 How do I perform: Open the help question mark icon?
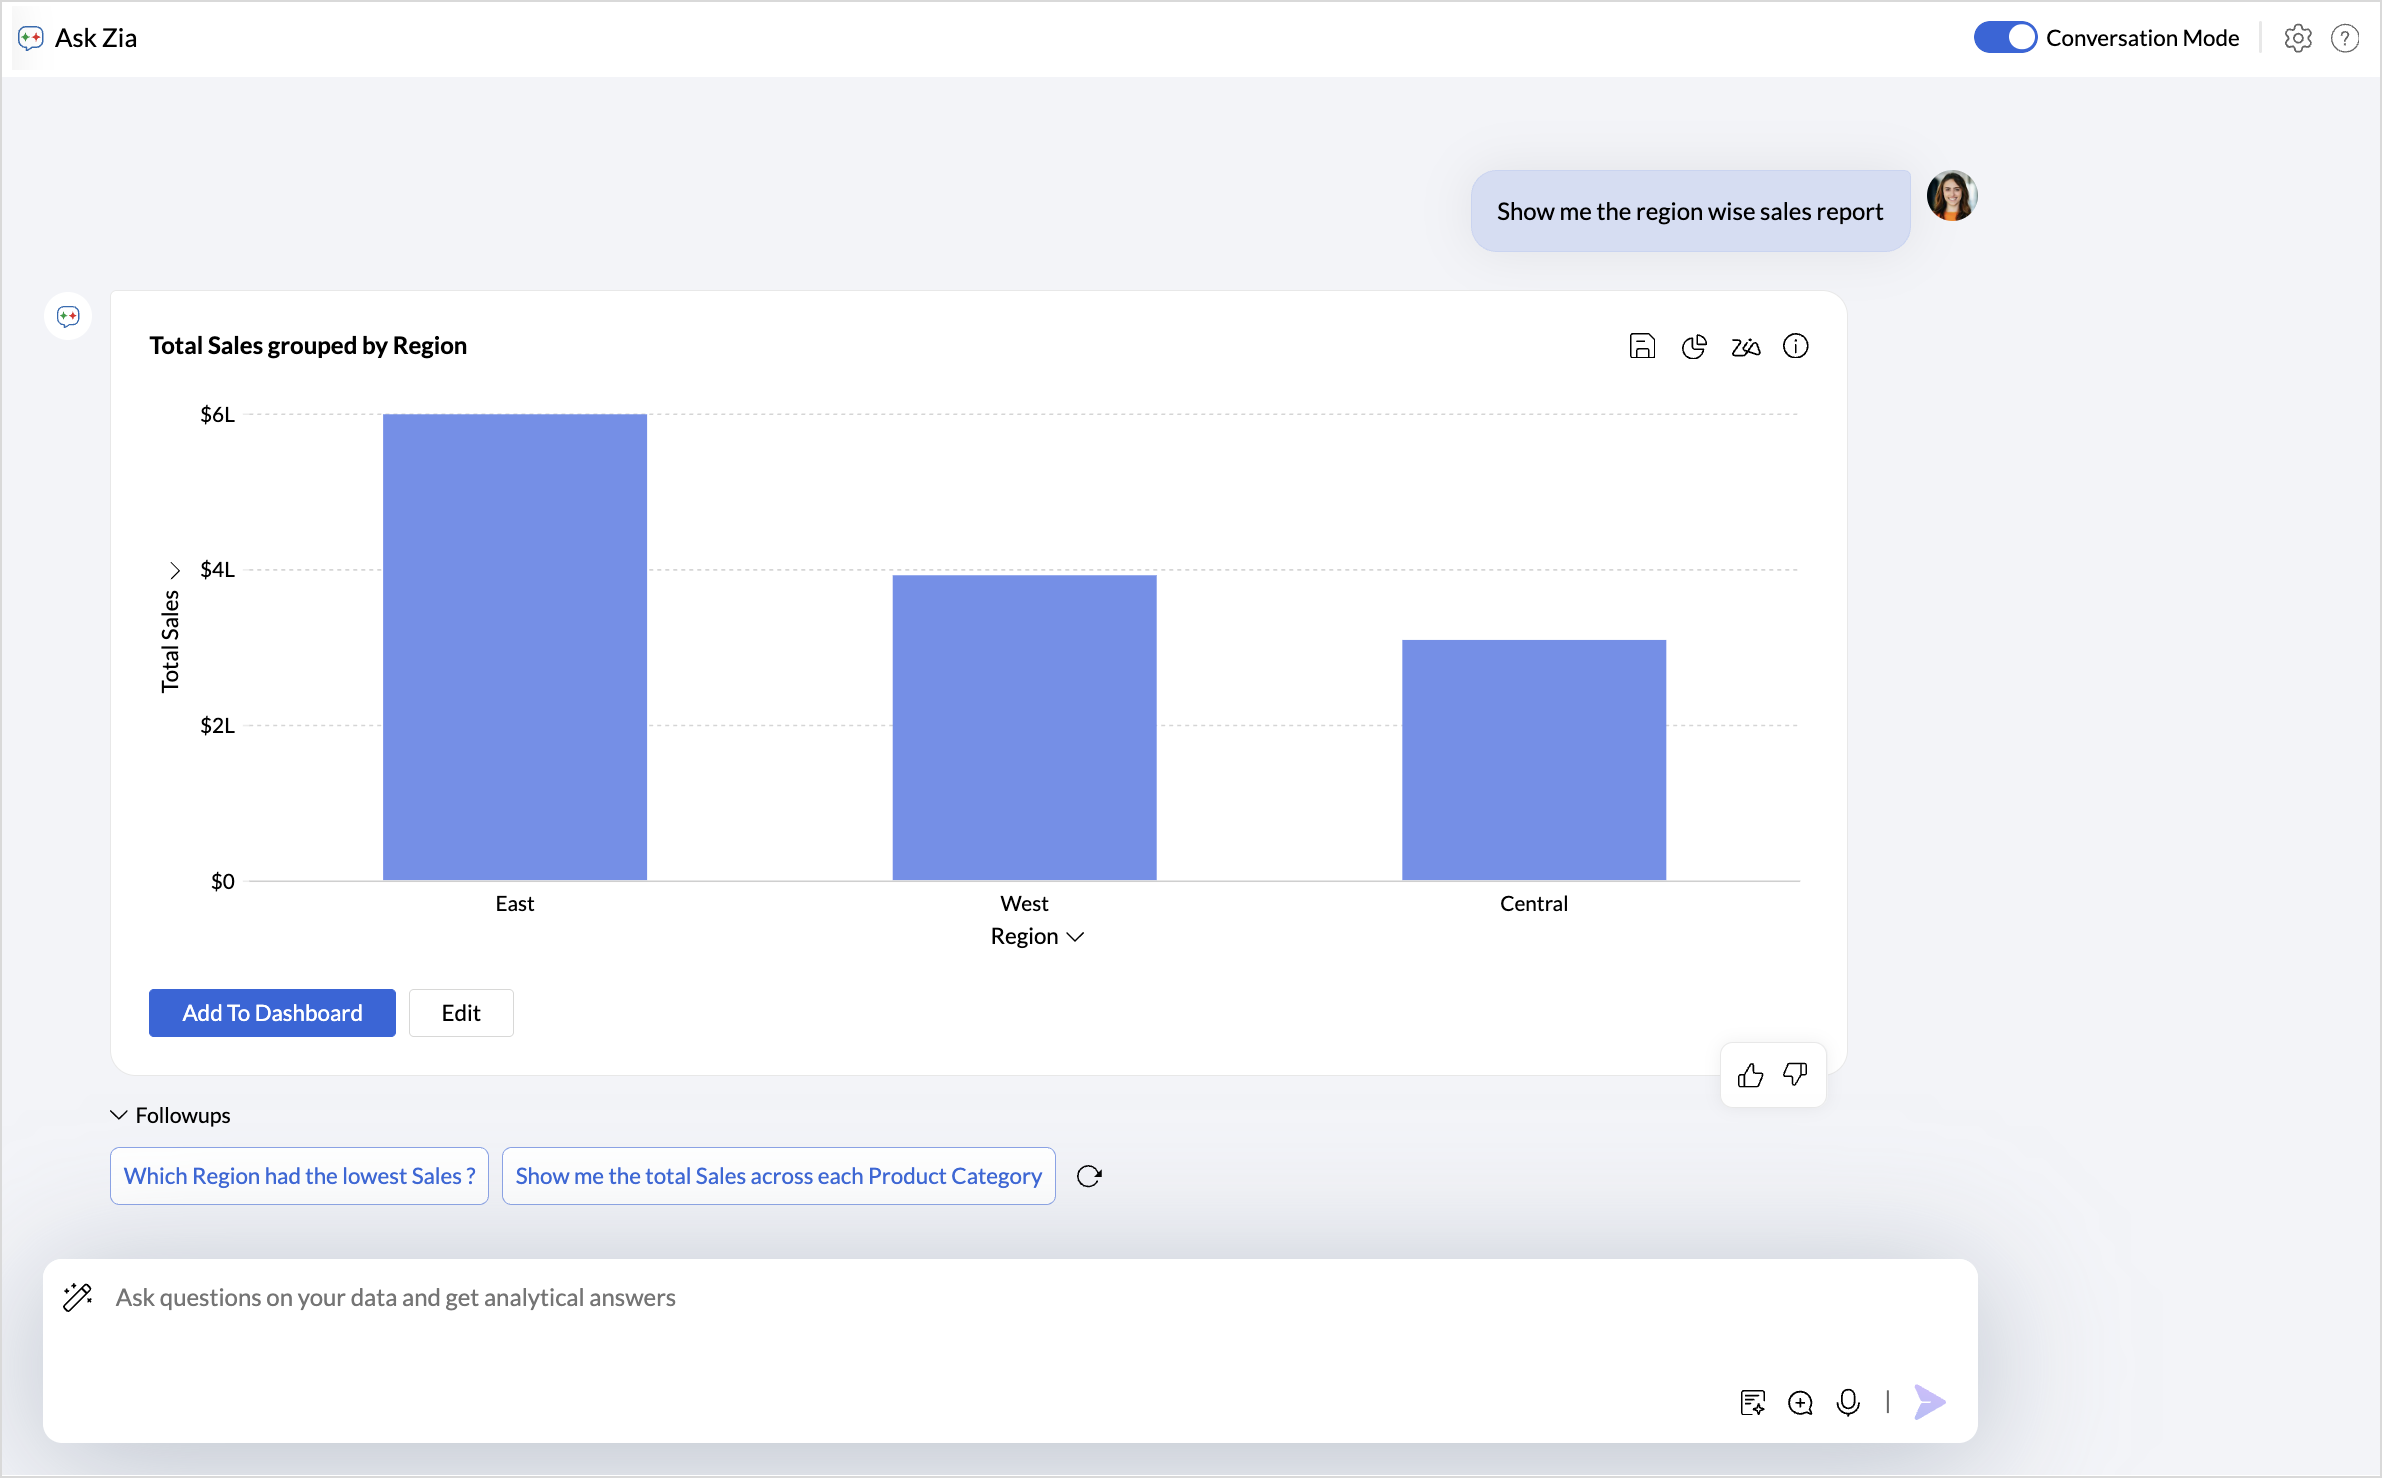pyautogui.click(x=2345, y=38)
